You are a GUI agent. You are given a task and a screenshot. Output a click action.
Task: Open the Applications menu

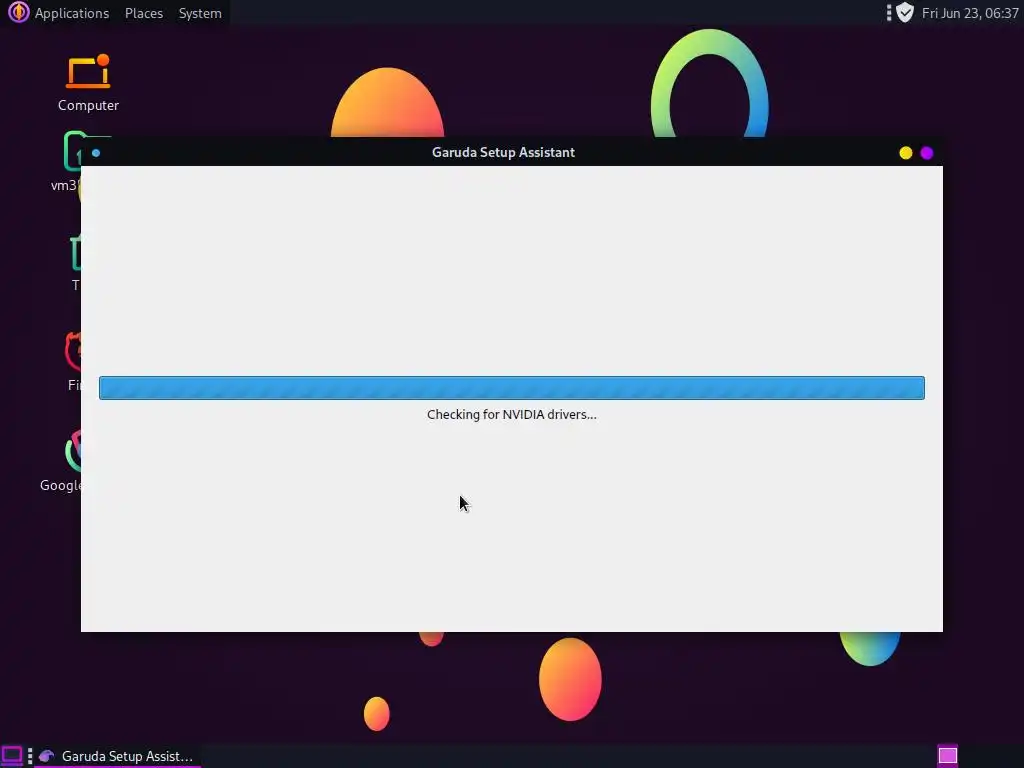(72, 13)
